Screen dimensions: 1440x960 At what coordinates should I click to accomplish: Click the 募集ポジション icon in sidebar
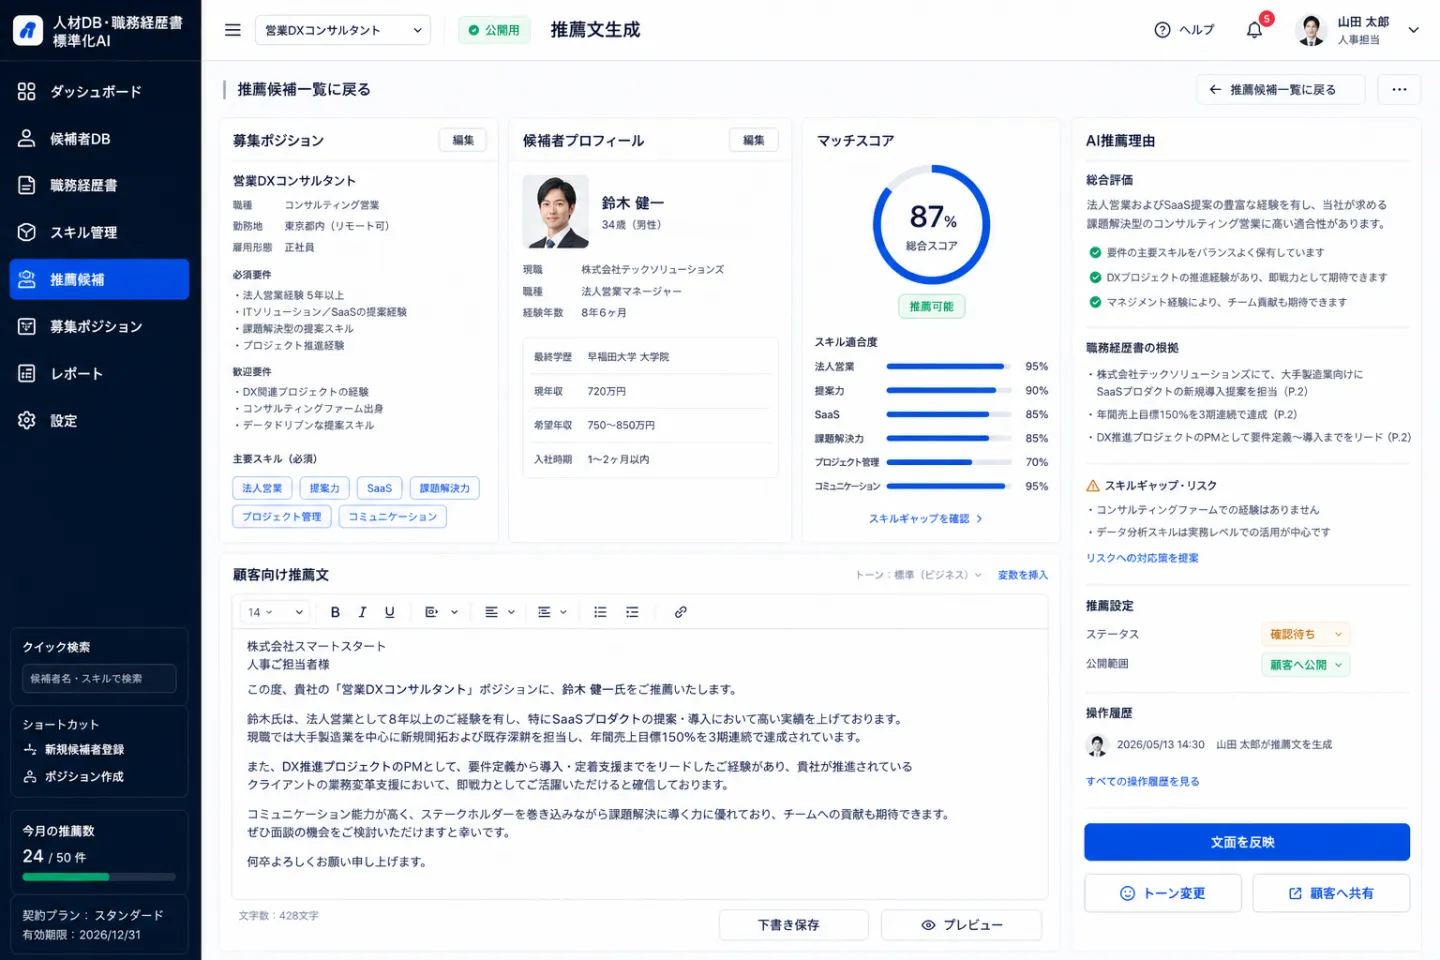tap(27, 326)
